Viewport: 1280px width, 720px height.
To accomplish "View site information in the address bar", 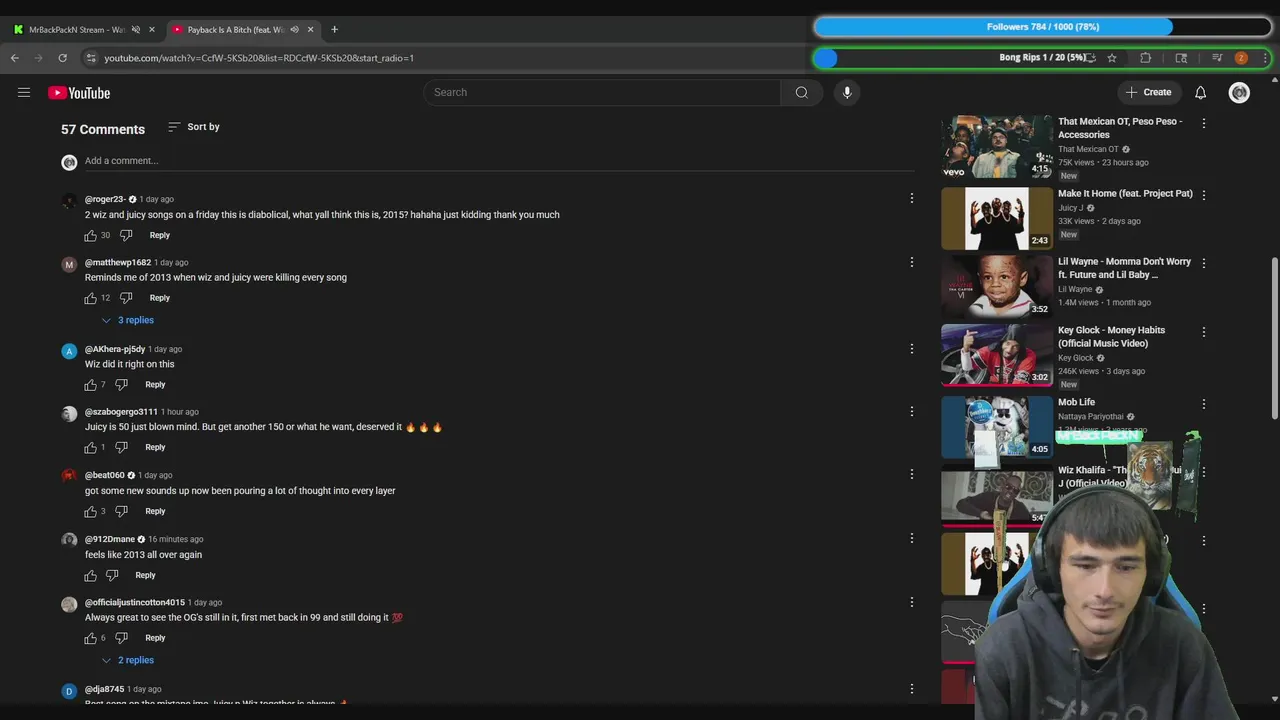I will (x=91, y=58).
